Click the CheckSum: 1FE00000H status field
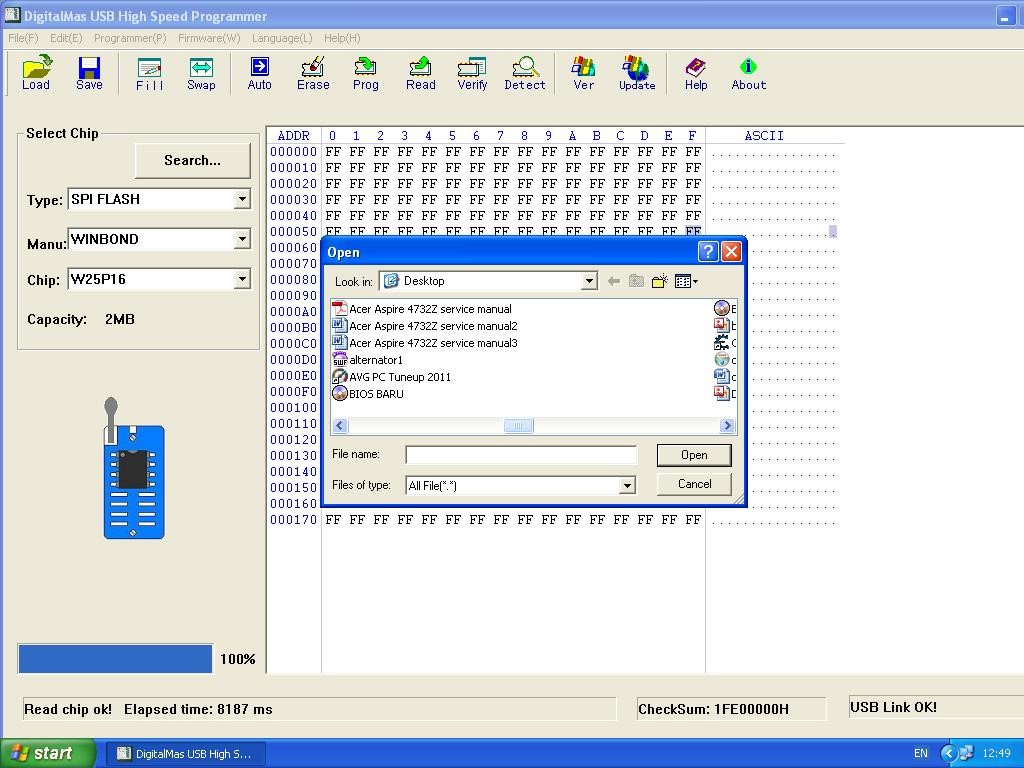 (x=731, y=709)
